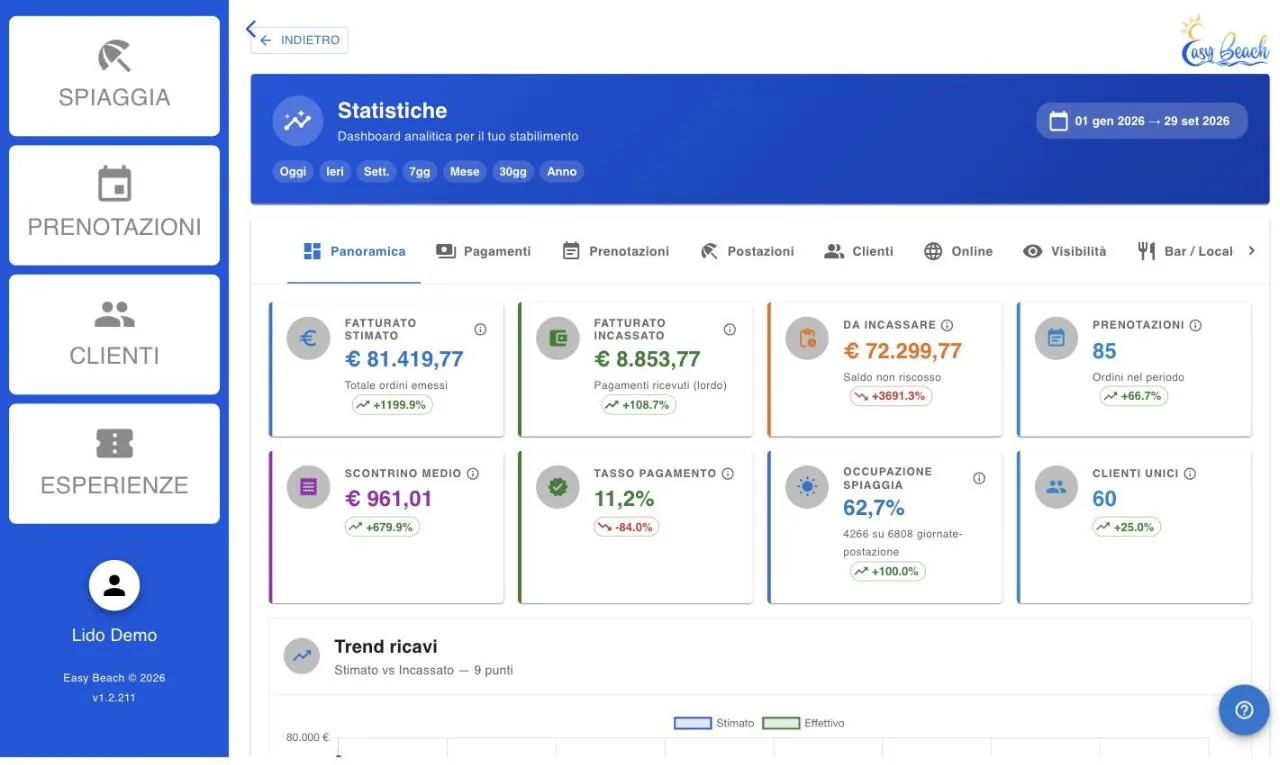1280x765 pixels.
Task: Click info icon next to Fatturato Stimato
Action: tap(480, 329)
